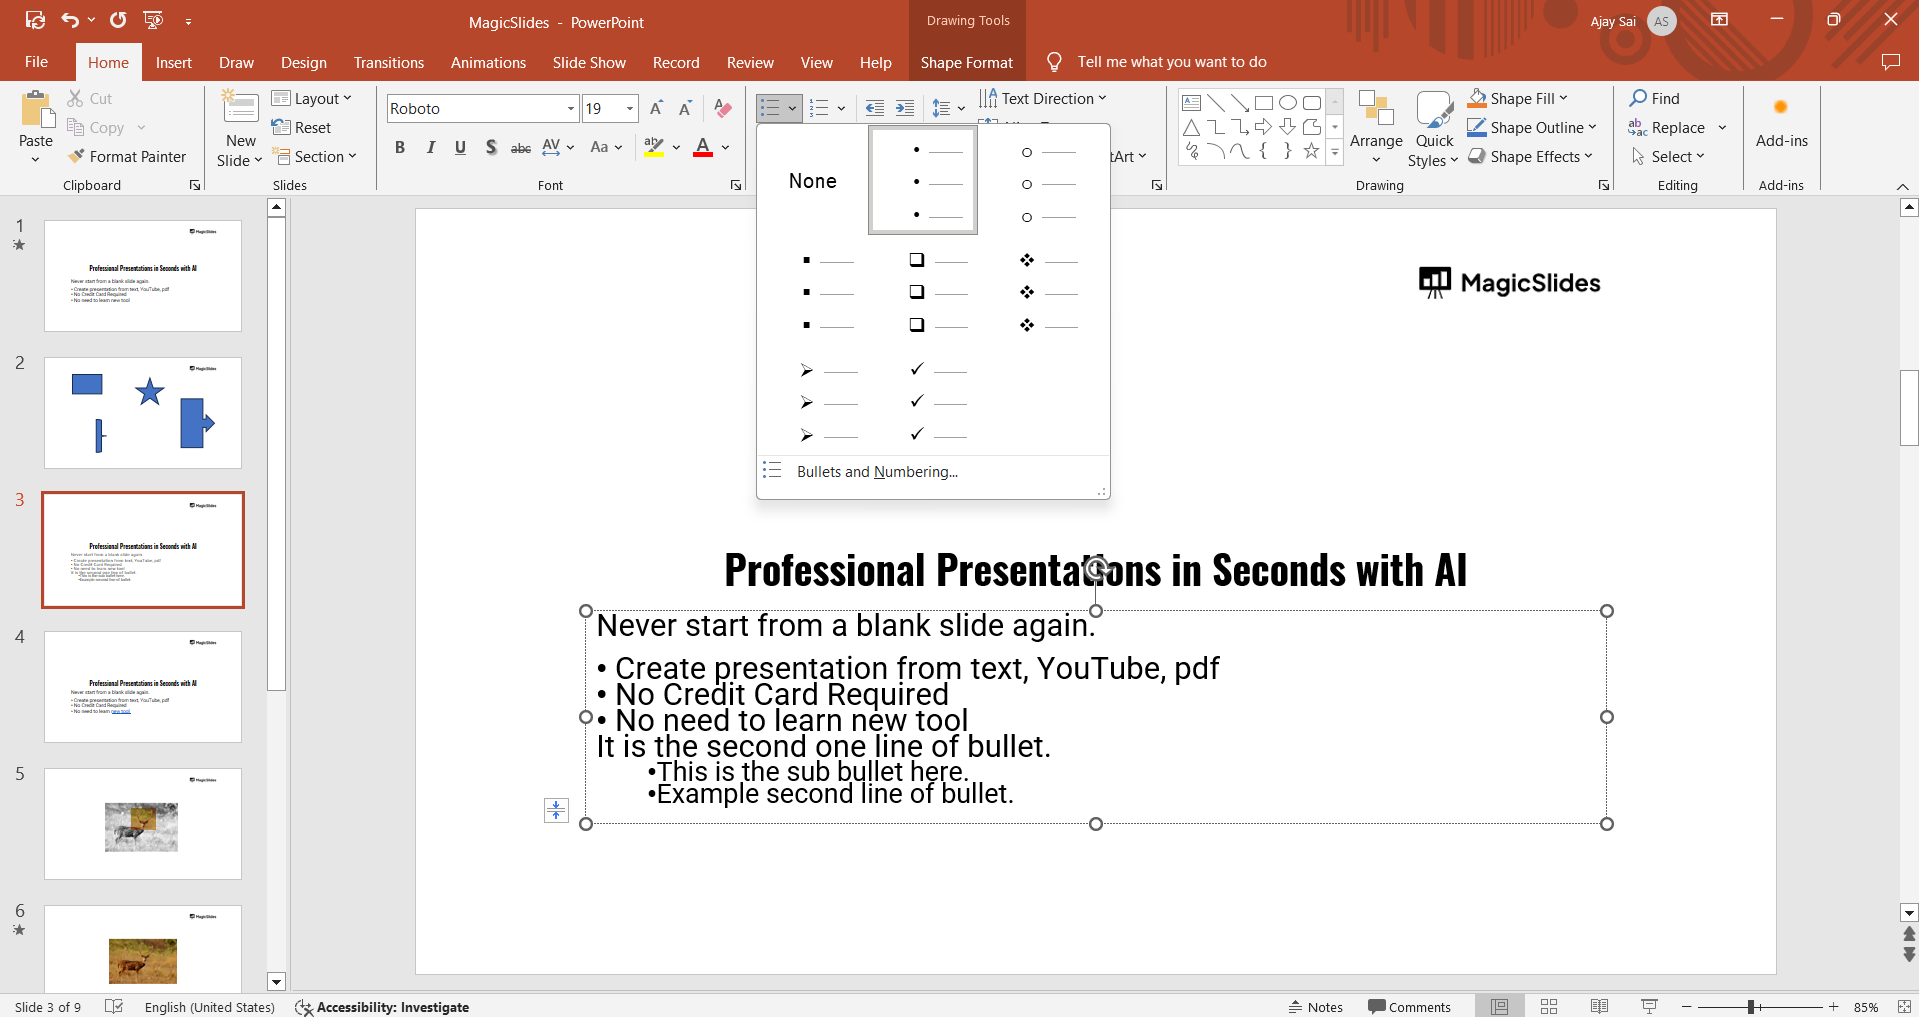Screen dimensions: 1919x1017
Task: Open the Shape Effects dropdown
Action: tap(1530, 156)
